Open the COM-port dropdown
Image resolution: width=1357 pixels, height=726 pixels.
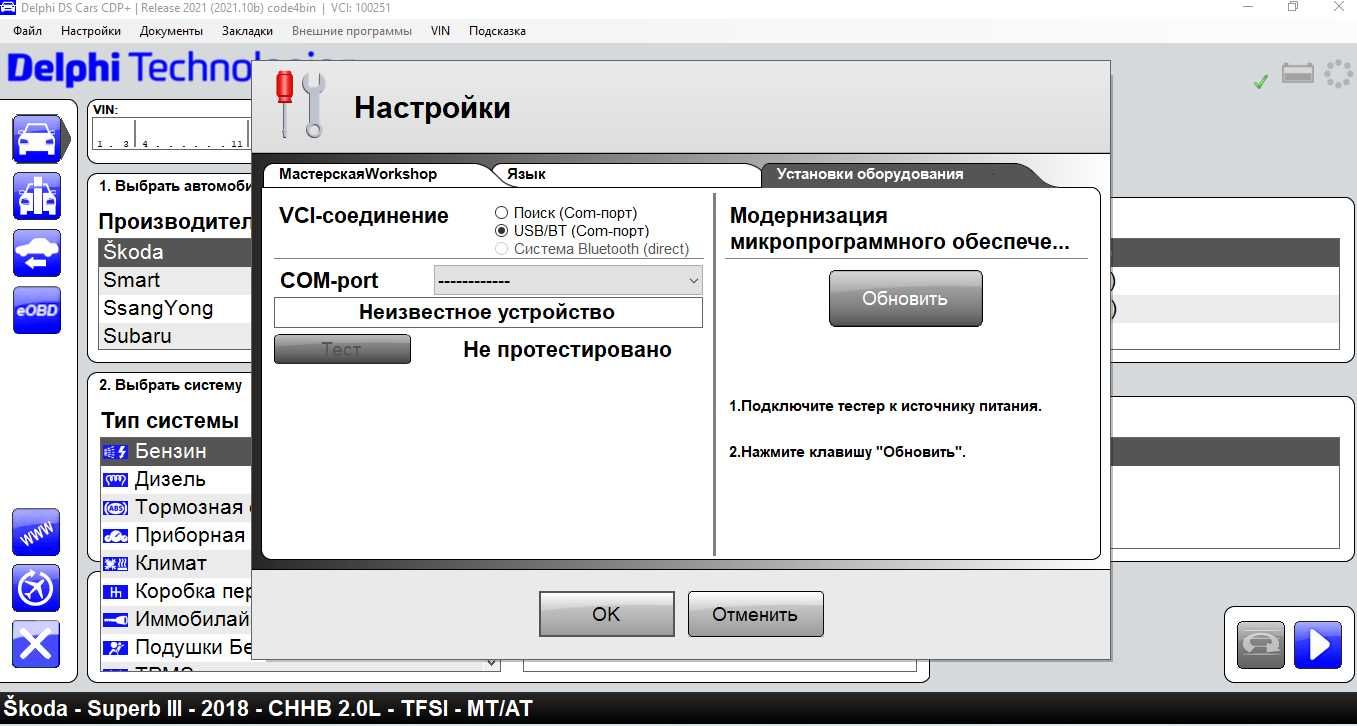click(568, 281)
